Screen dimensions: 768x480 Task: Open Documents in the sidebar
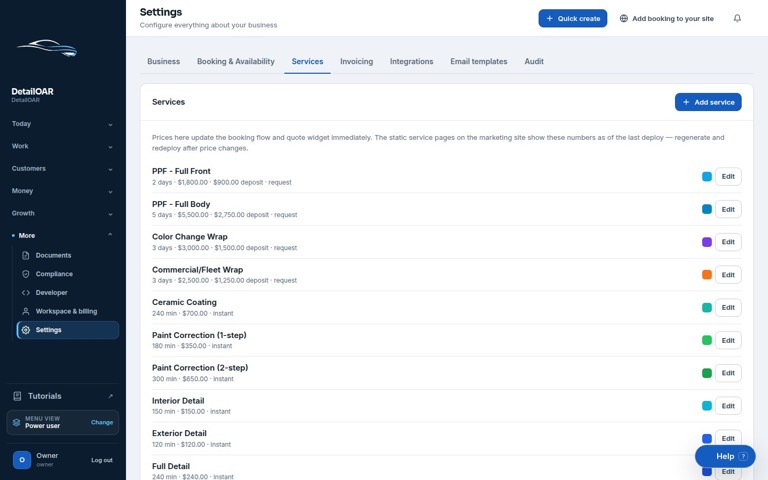click(x=68, y=255)
